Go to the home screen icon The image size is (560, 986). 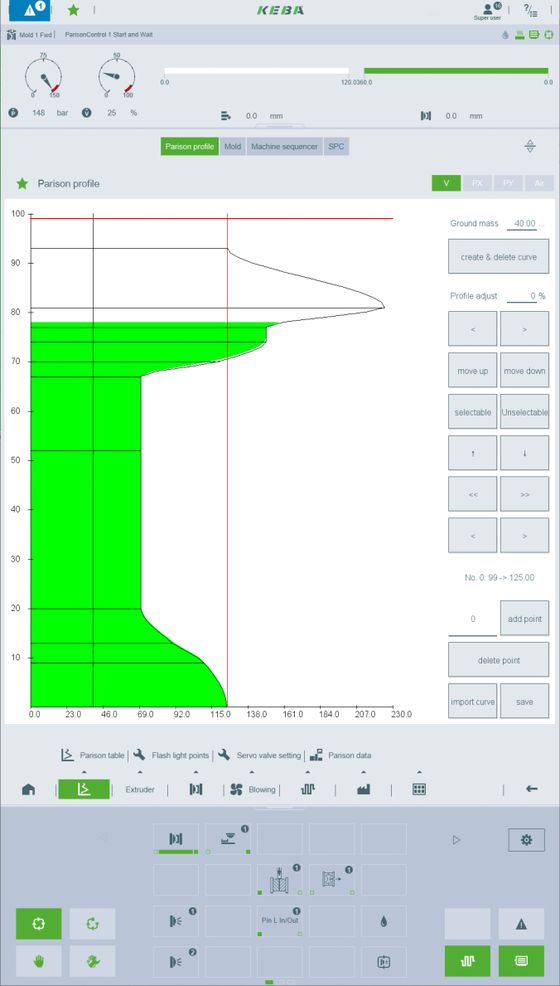click(x=28, y=789)
